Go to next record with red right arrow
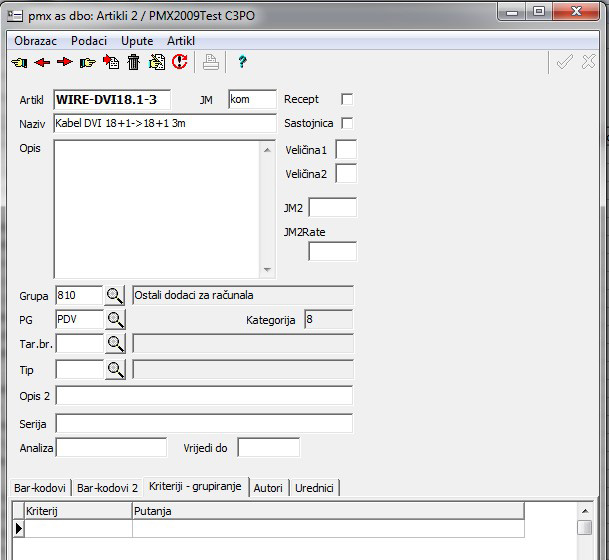 coord(64,62)
